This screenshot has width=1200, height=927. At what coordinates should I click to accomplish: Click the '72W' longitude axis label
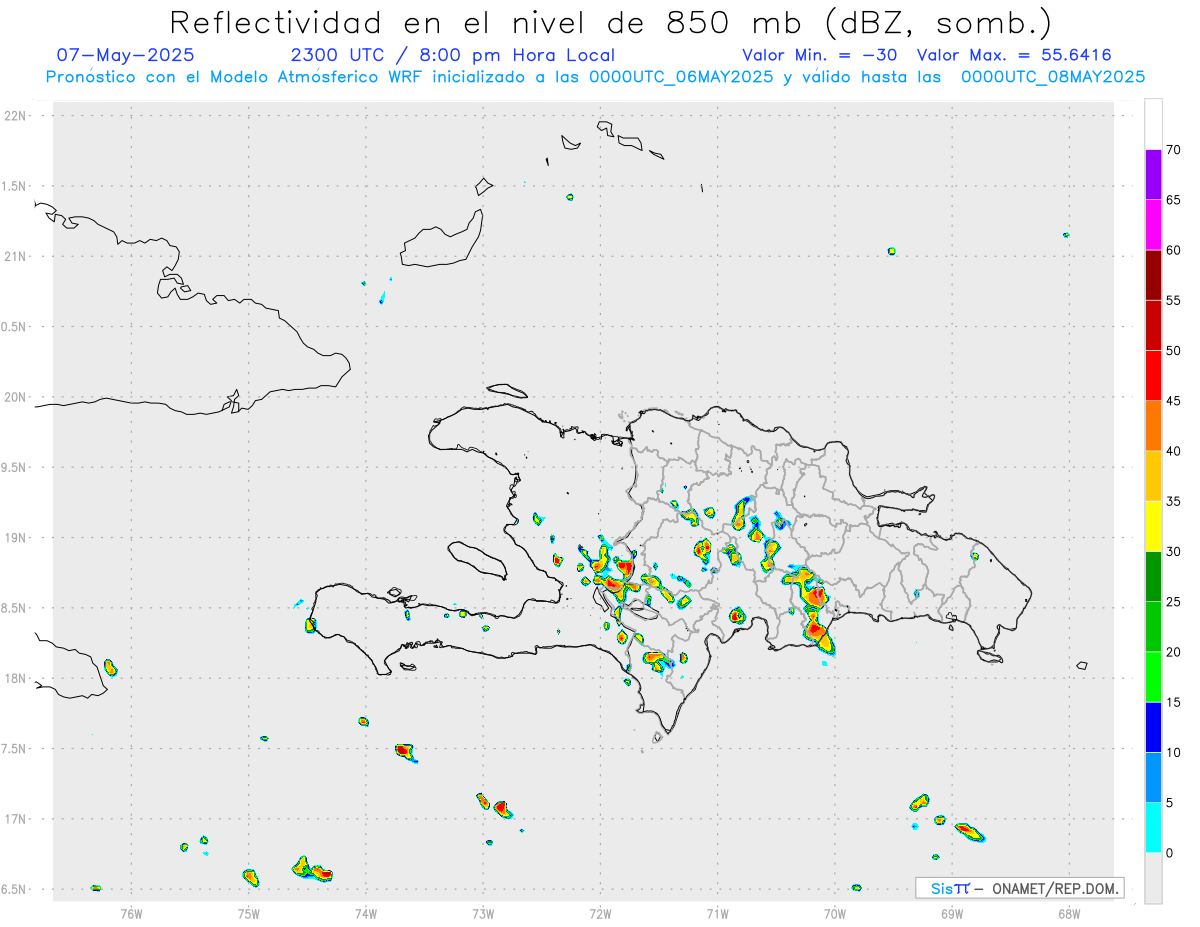(600, 912)
